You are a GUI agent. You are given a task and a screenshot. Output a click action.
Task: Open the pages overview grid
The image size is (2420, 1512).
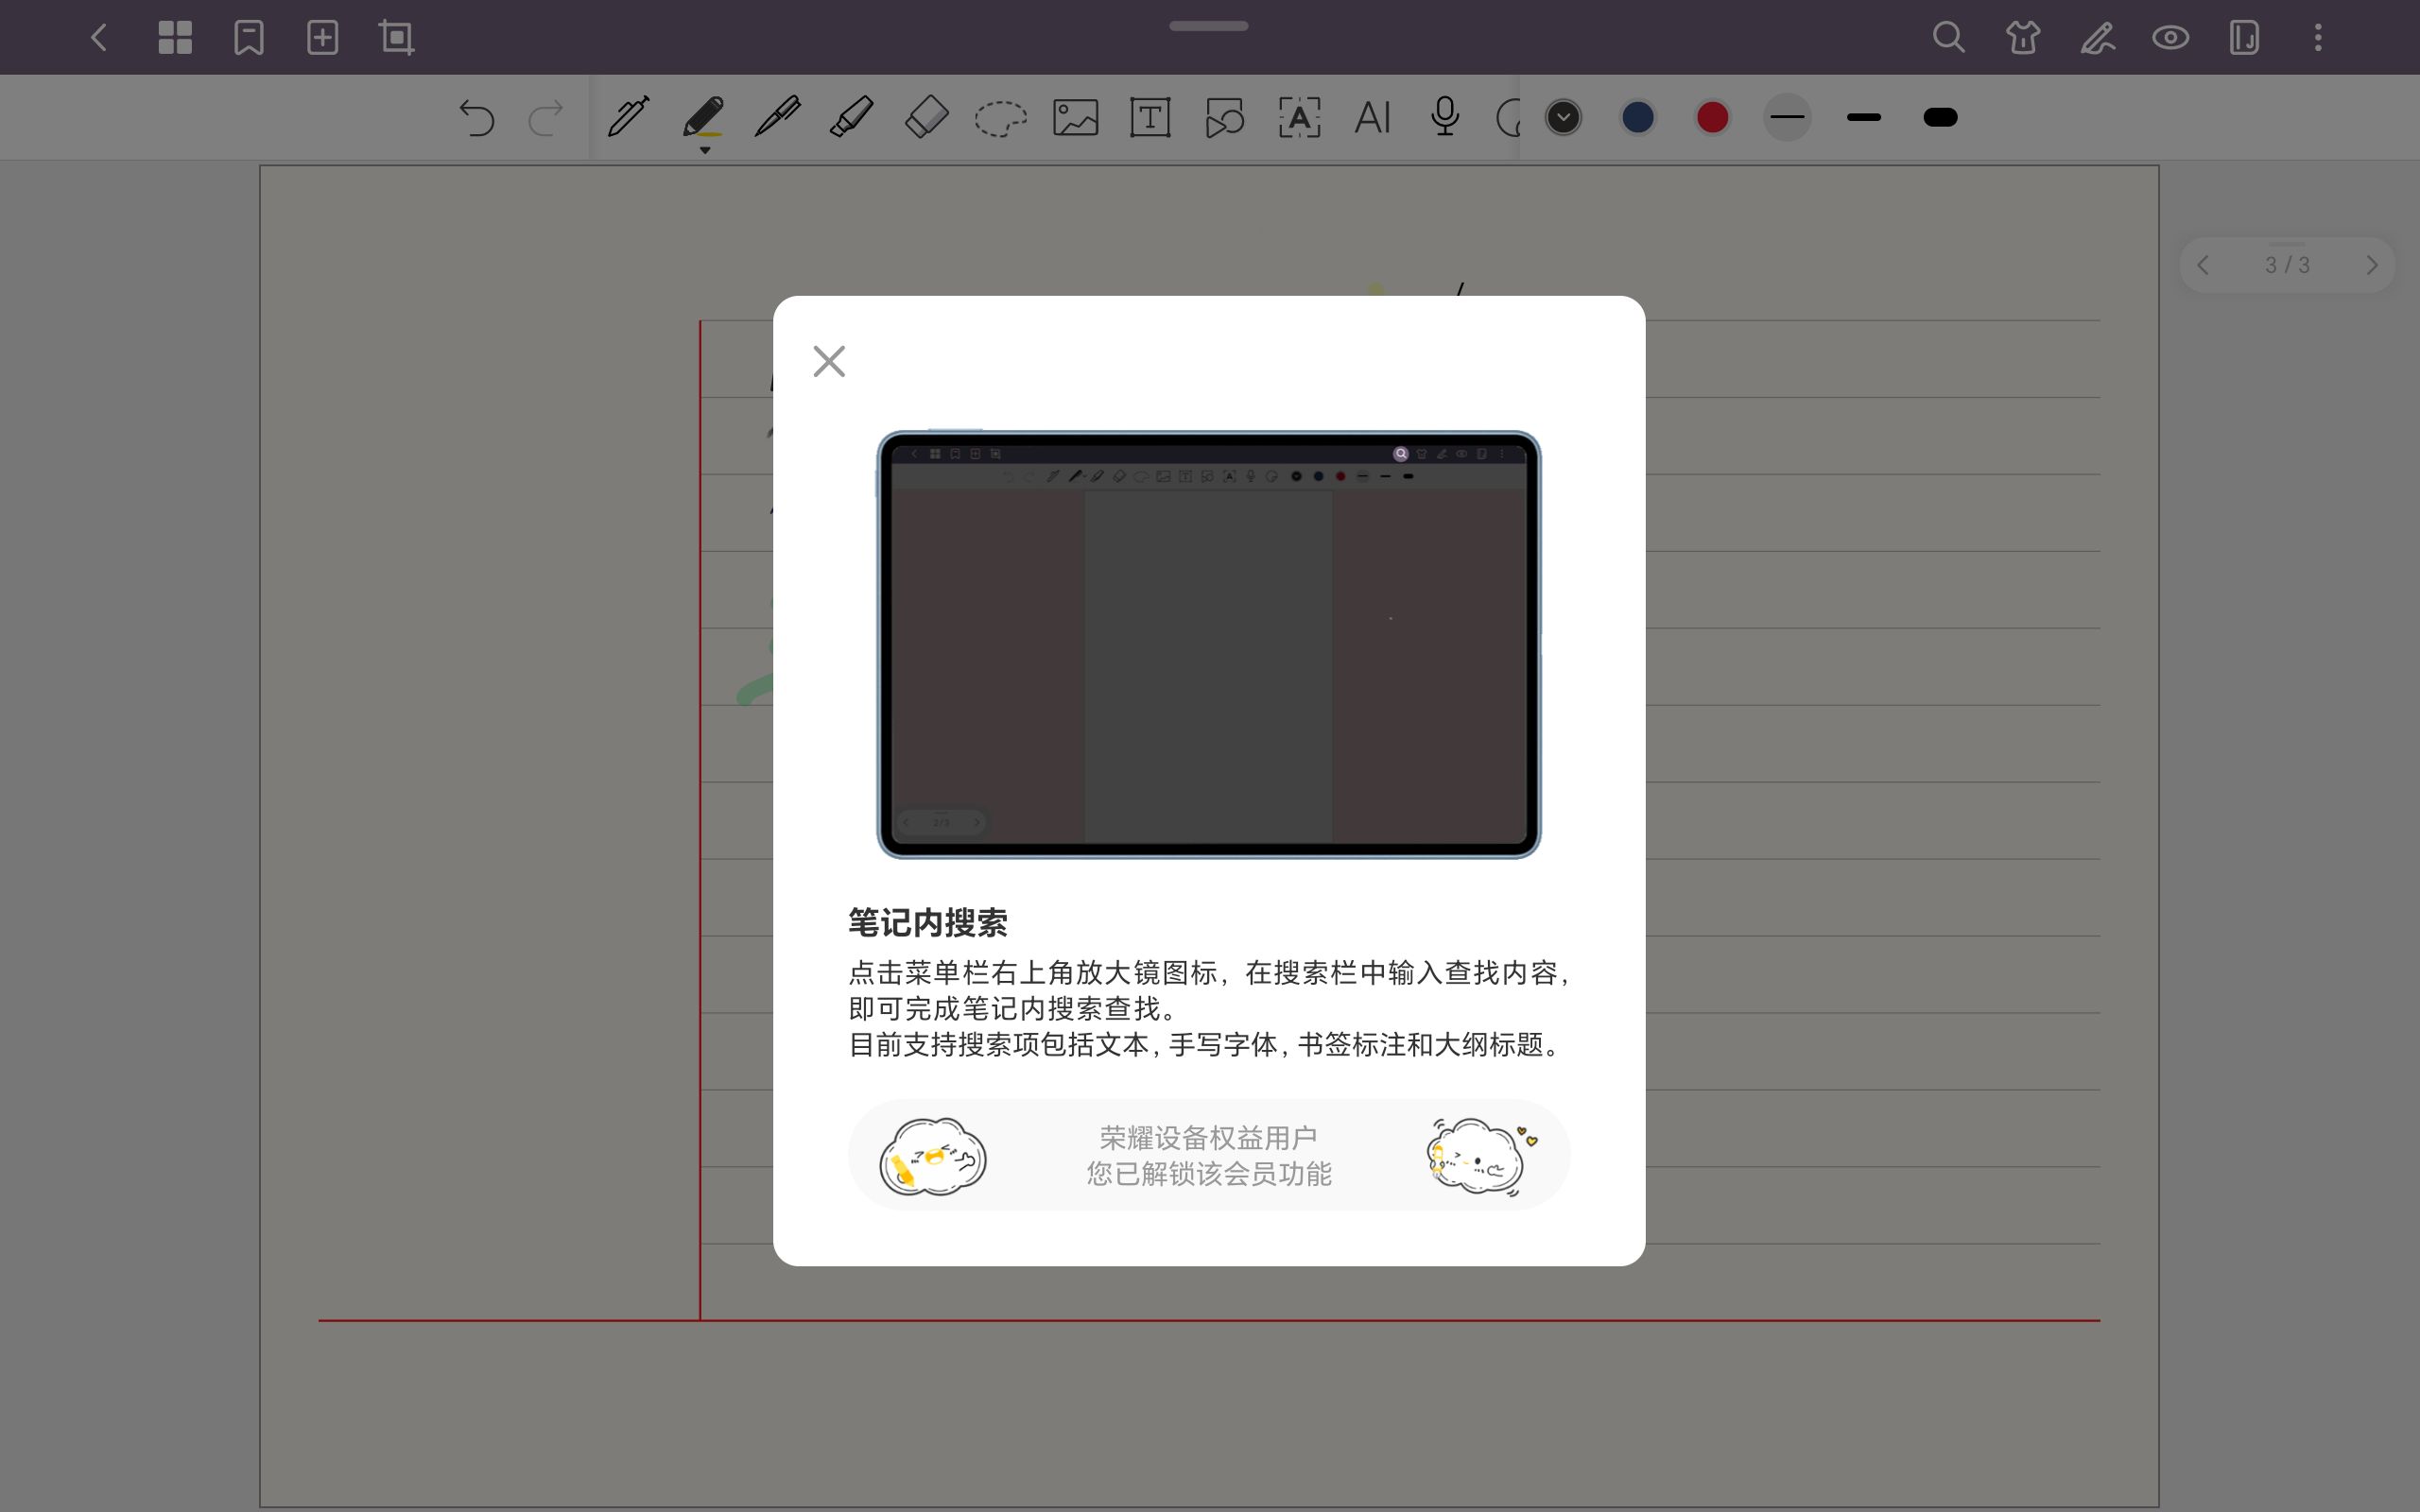pos(175,37)
